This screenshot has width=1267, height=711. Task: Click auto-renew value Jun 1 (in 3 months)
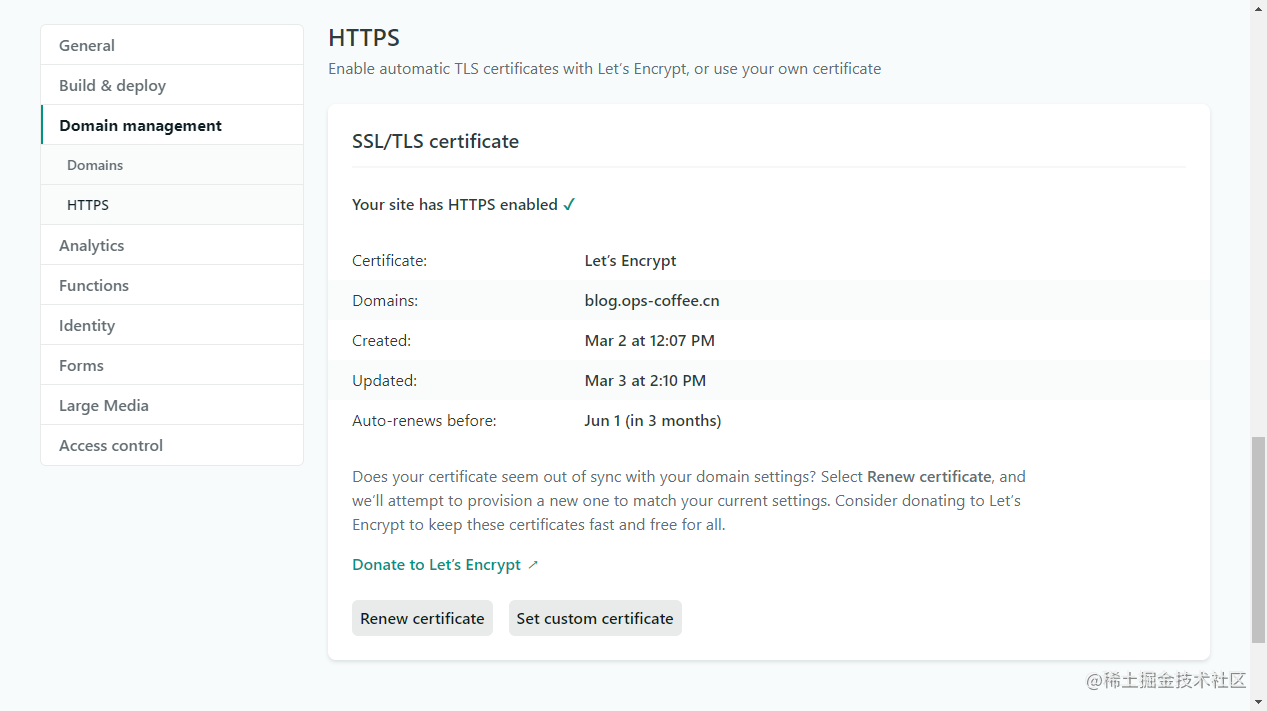point(653,420)
